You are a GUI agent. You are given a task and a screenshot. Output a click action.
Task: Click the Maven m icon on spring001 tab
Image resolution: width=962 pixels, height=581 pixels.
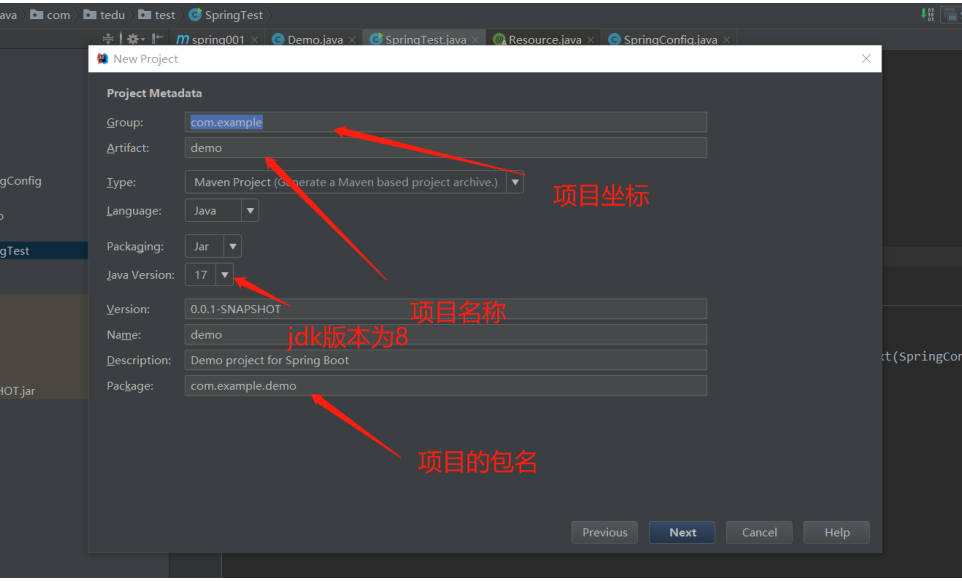click(x=182, y=40)
